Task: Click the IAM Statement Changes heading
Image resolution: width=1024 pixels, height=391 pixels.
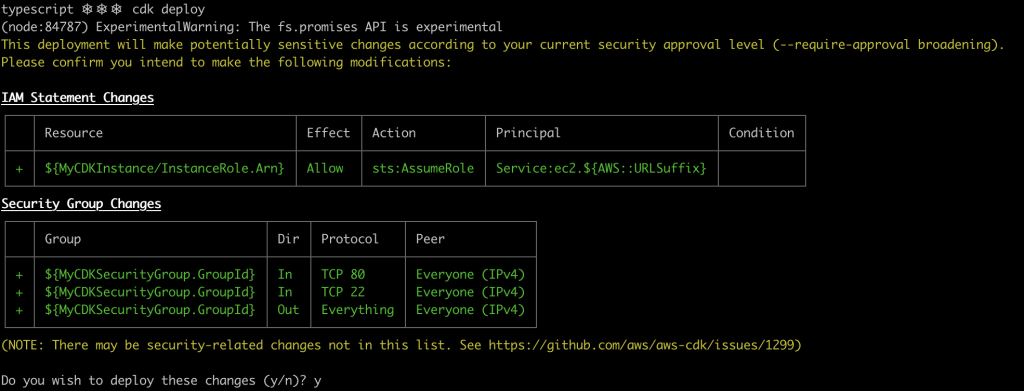Action: tap(78, 98)
